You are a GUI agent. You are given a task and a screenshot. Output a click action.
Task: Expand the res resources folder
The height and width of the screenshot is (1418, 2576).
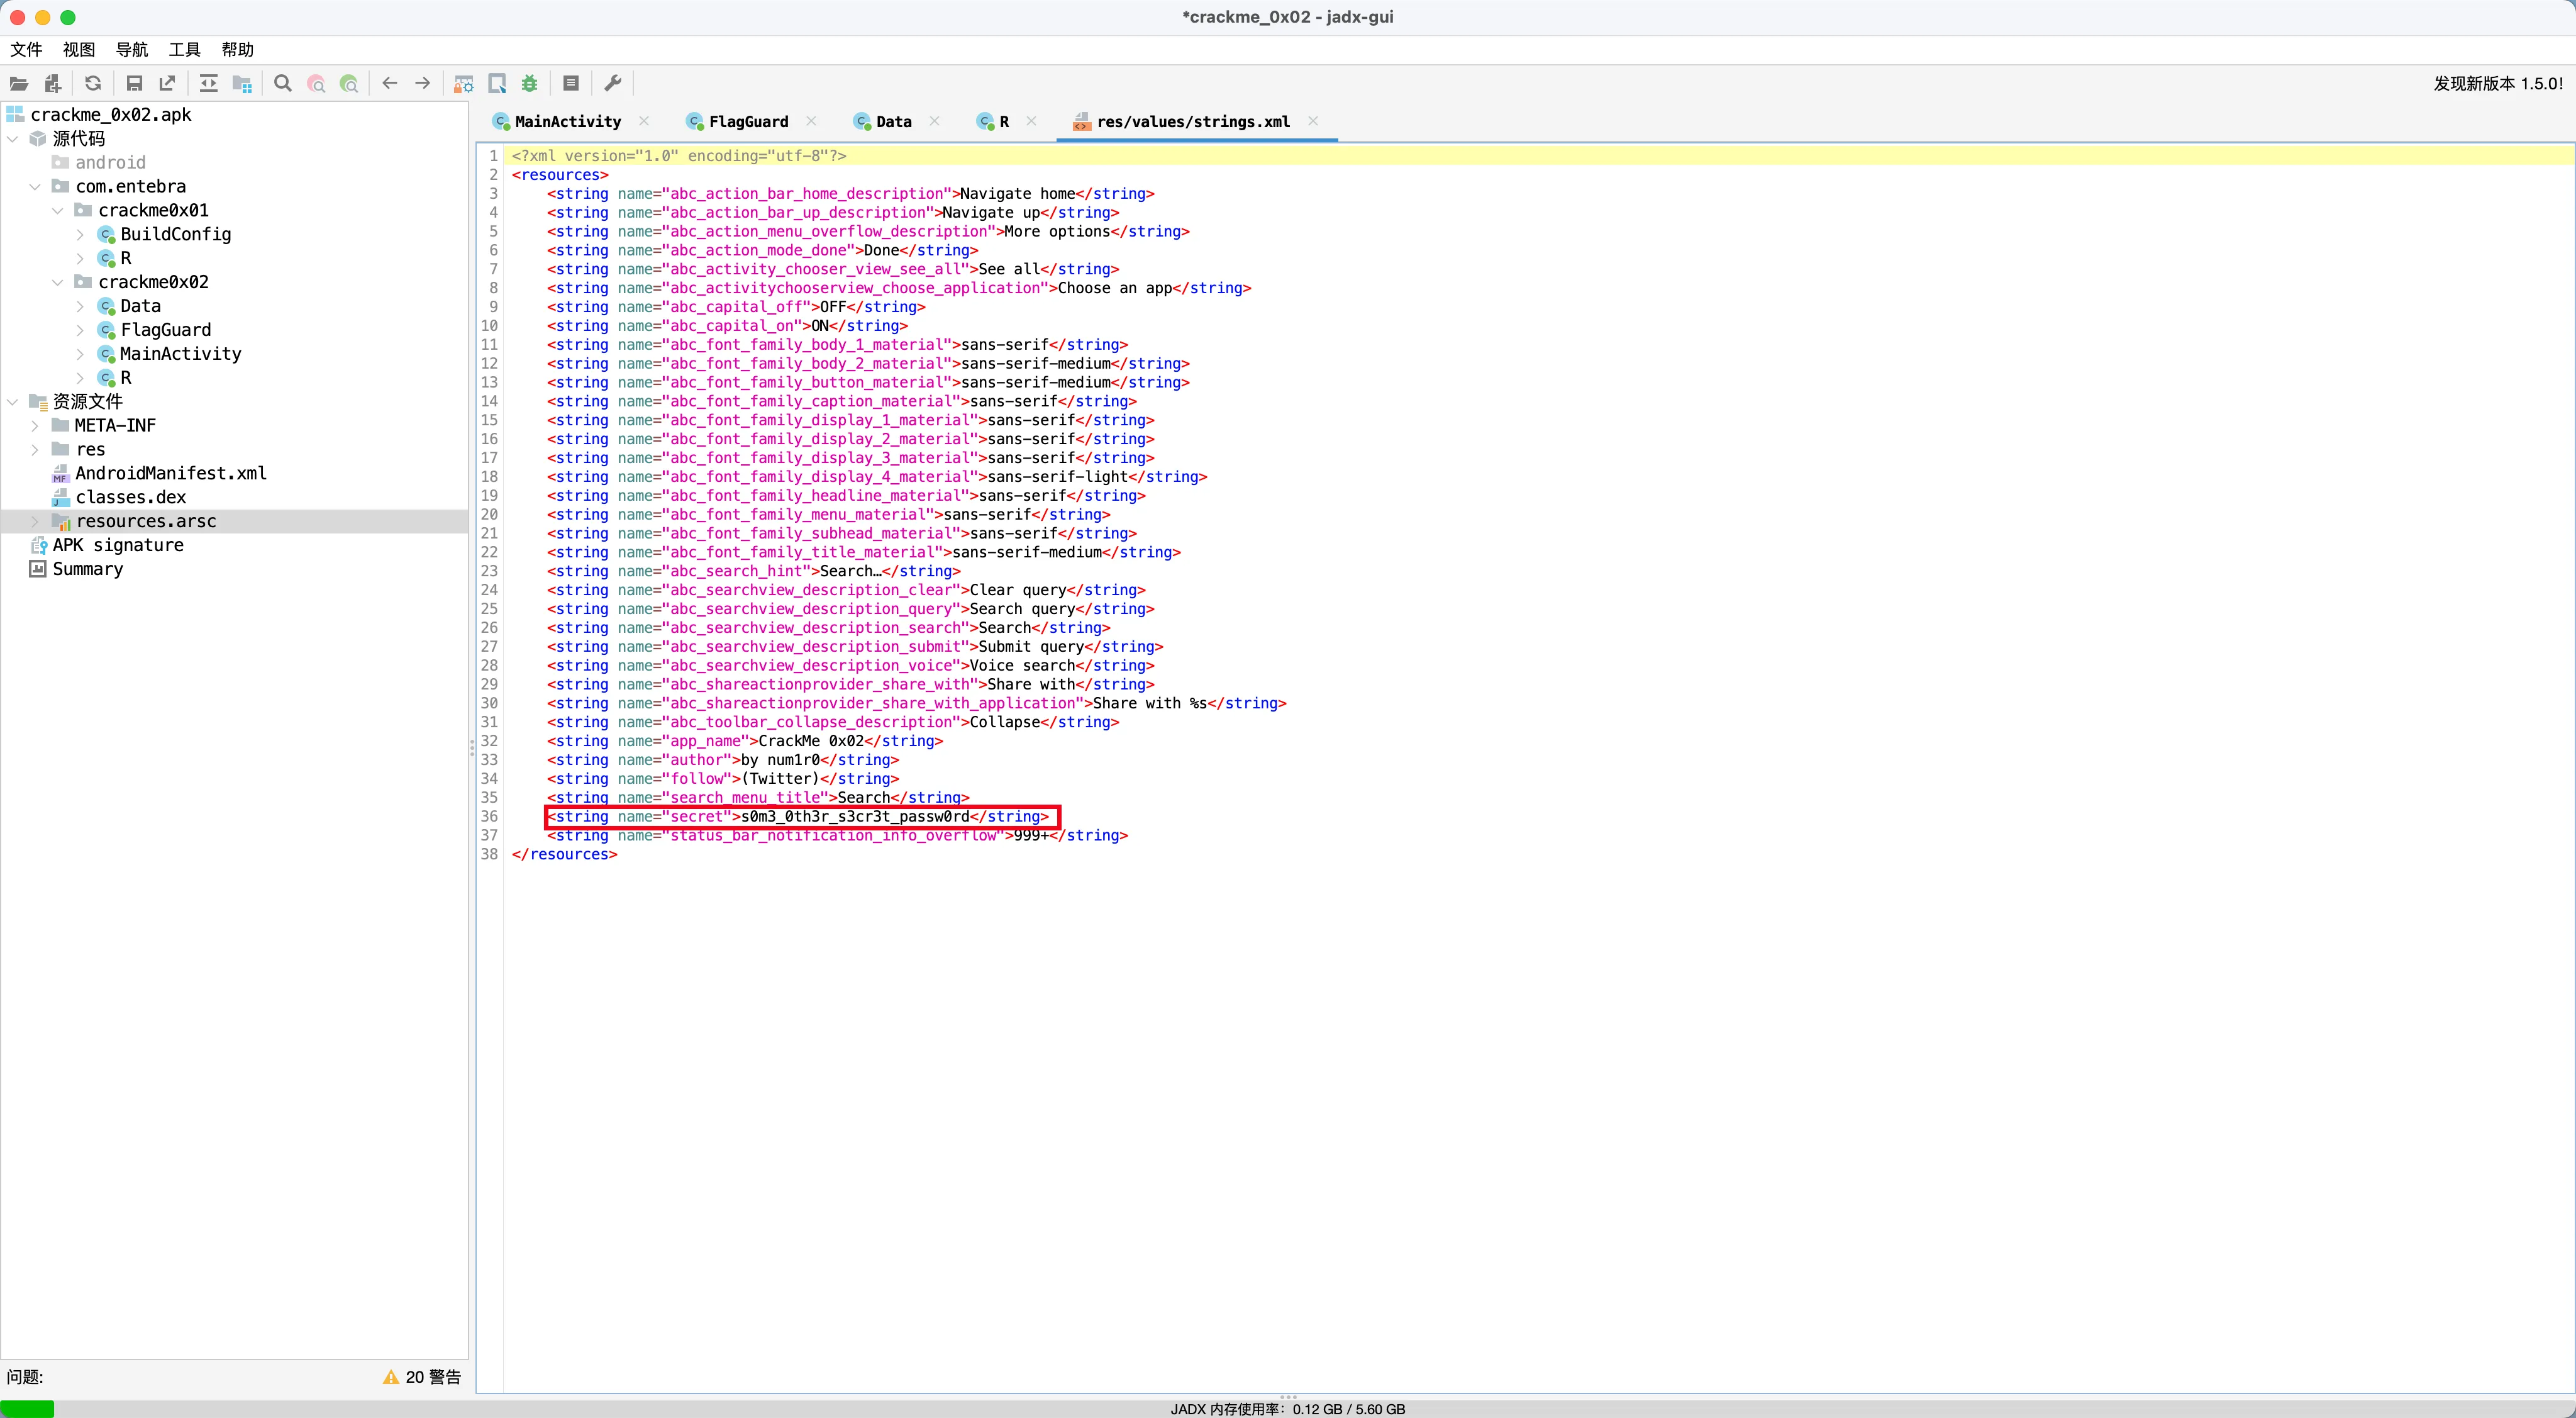click(36, 449)
